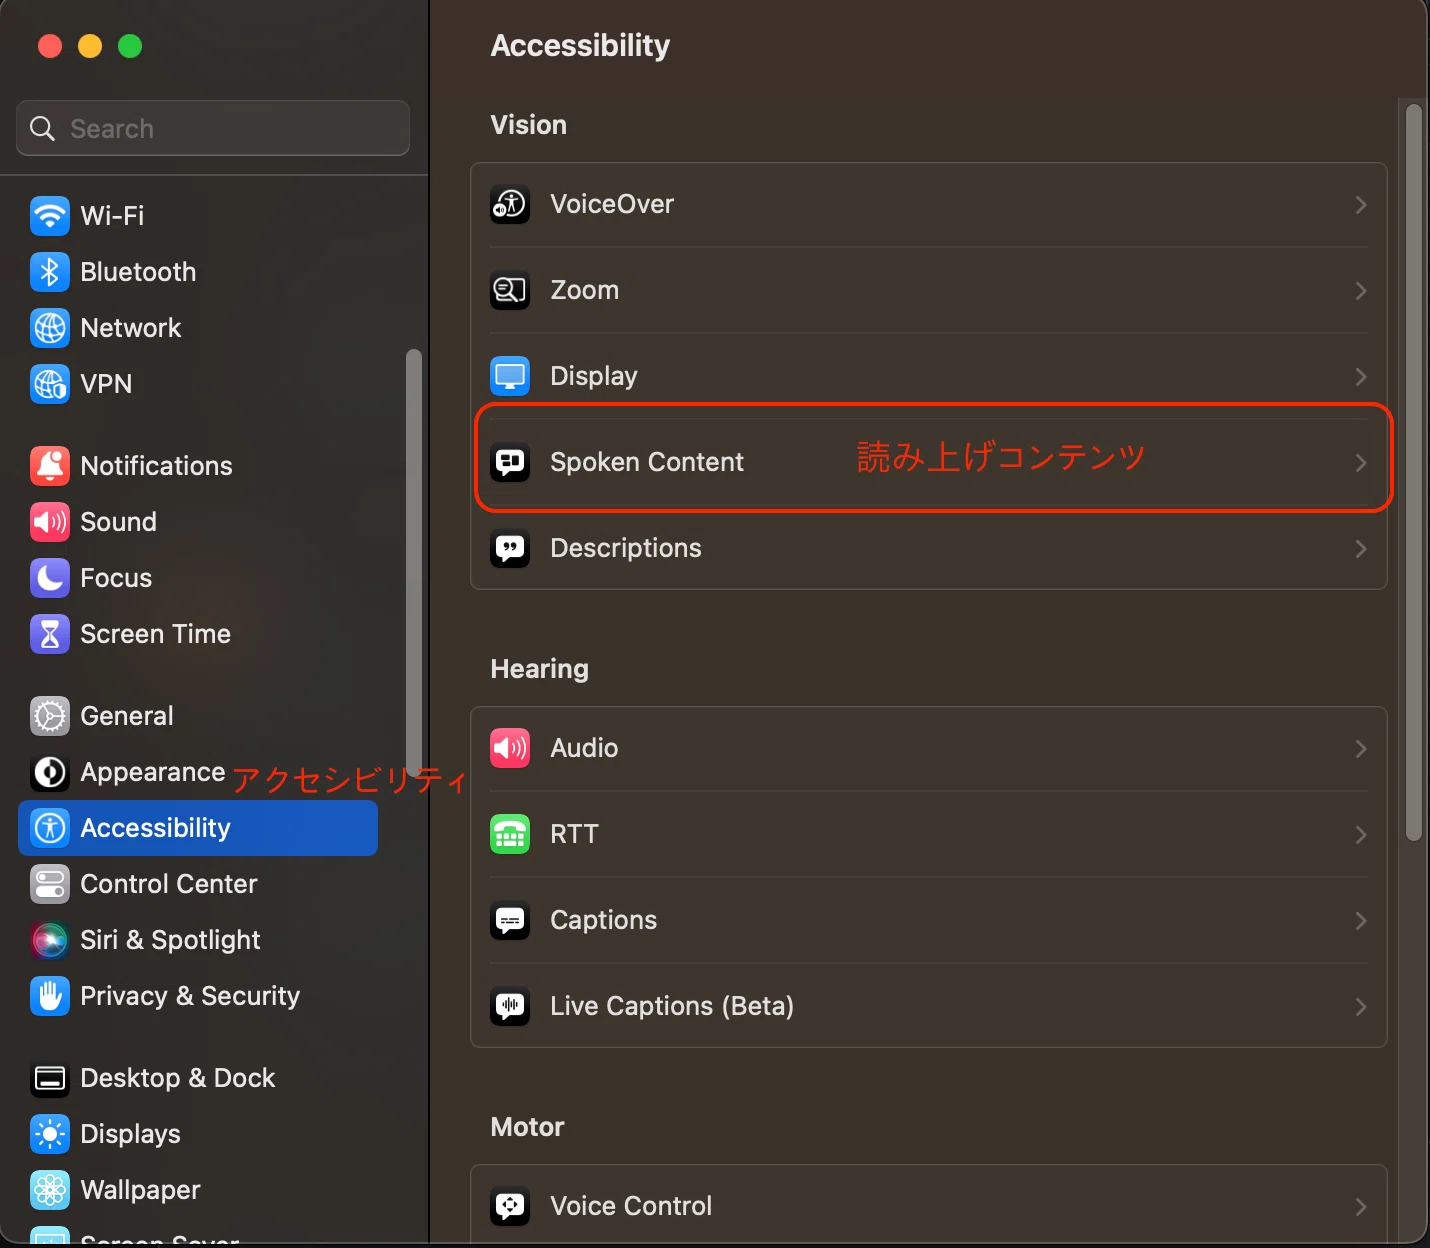
Task: Expand the RTT row chevron
Action: point(1360,835)
